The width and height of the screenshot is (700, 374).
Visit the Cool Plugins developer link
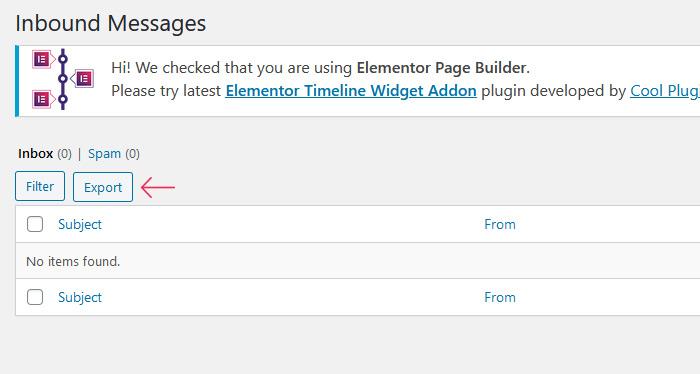(665, 91)
